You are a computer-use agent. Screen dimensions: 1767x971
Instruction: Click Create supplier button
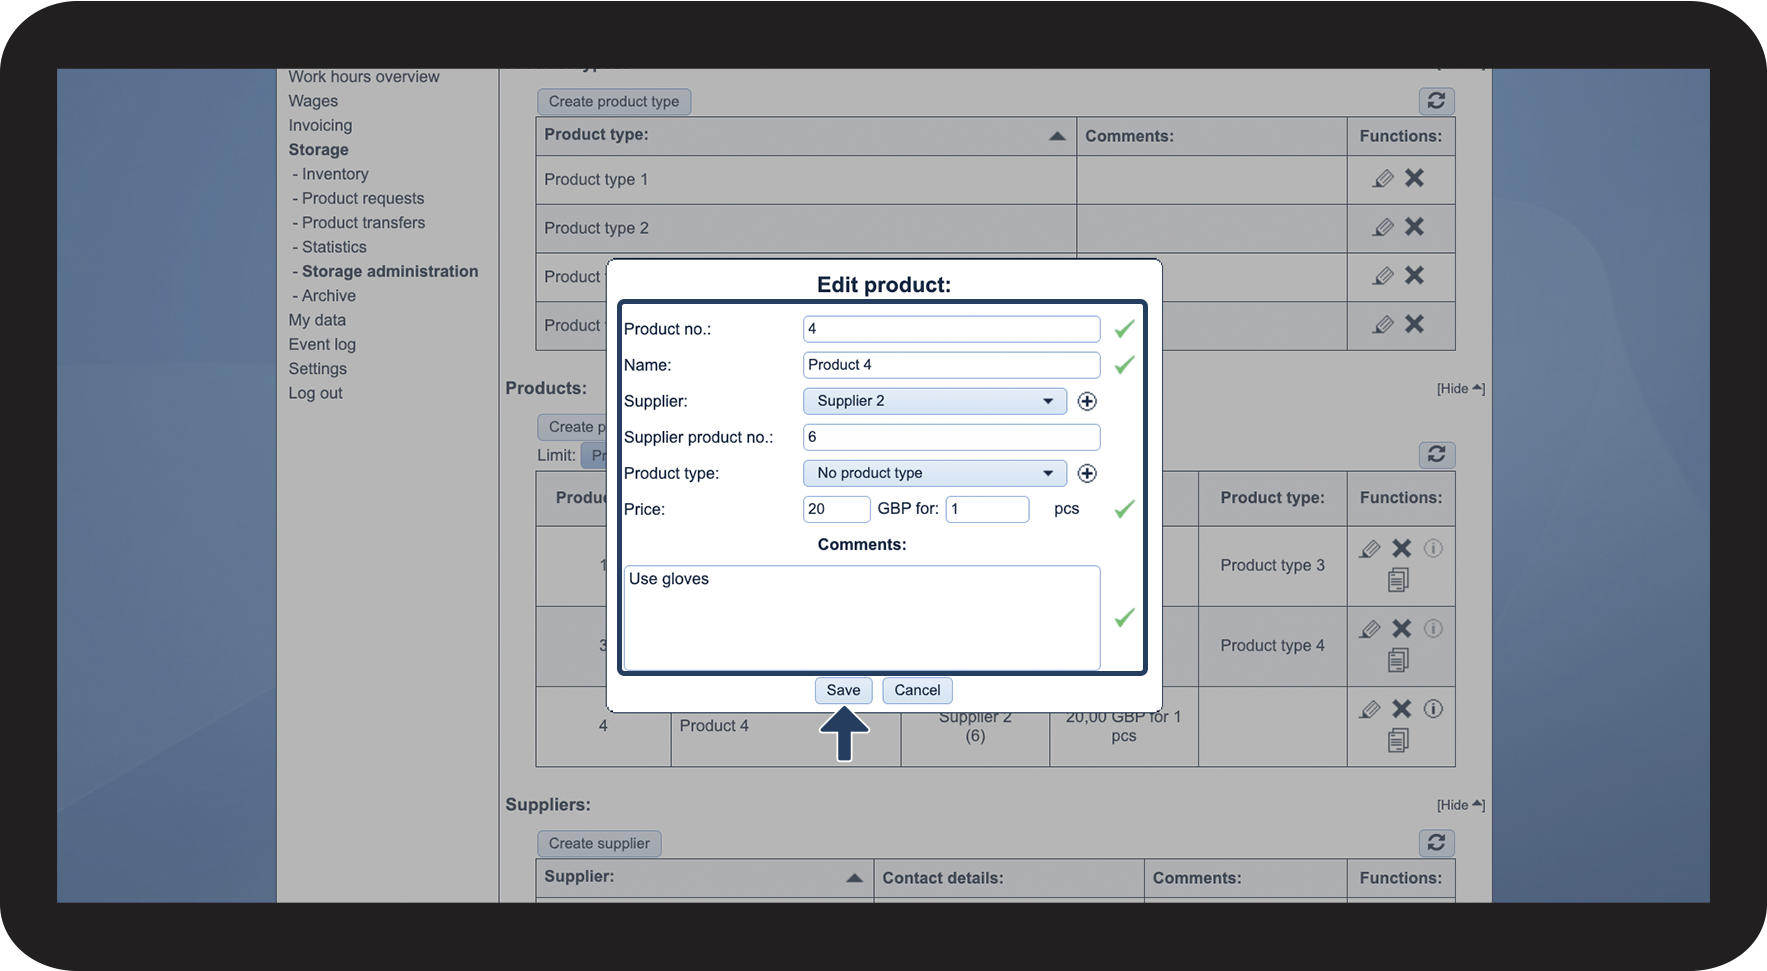[599, 843]
